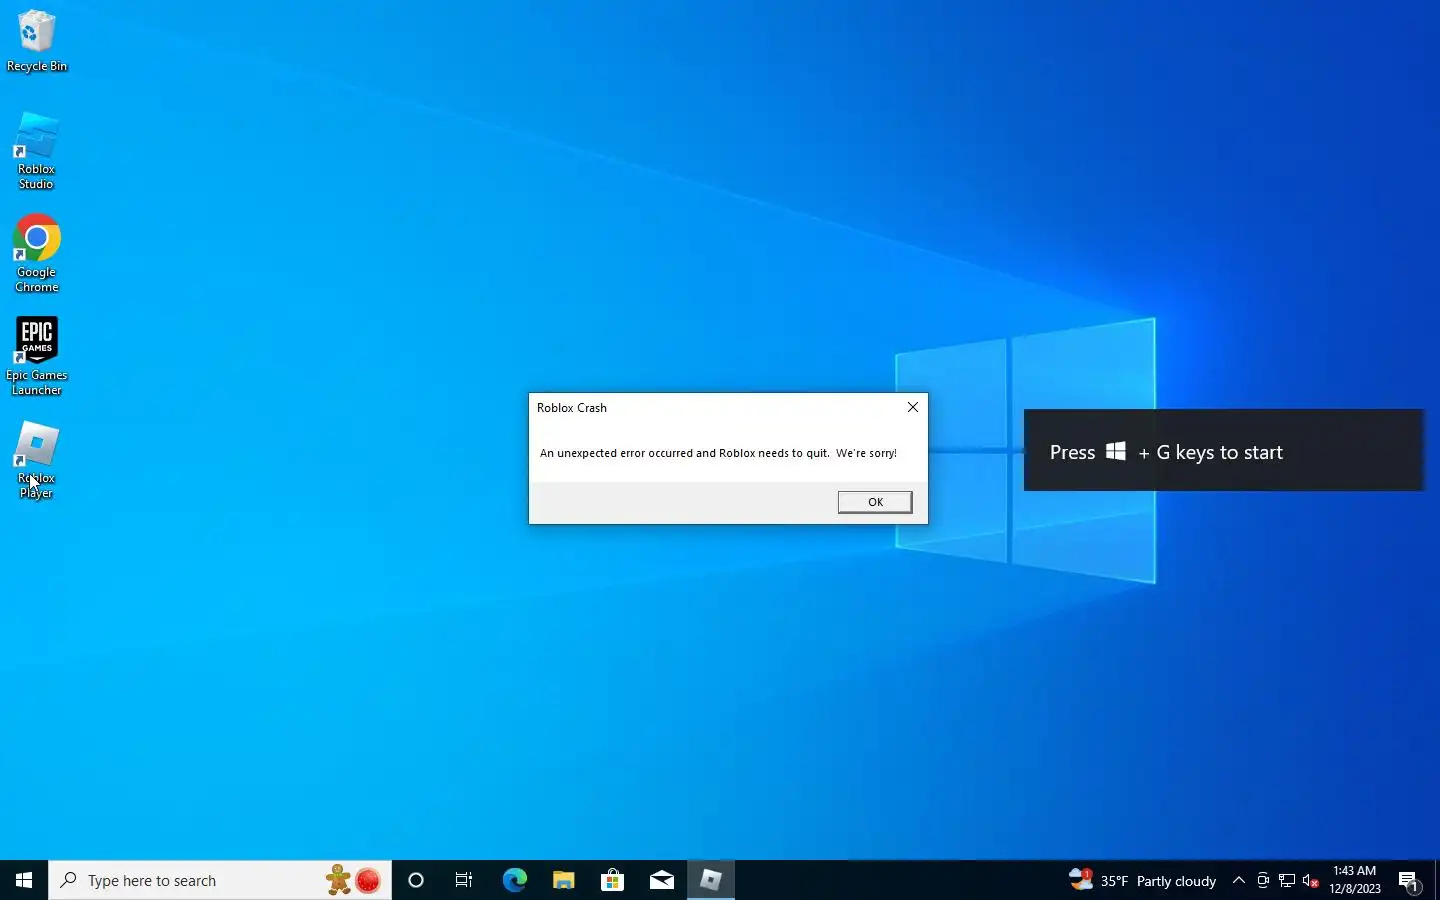The width and height of the screenshot is (1440, 900).
Task: Open the muted volume tray icon
Action: (1311, 880)
